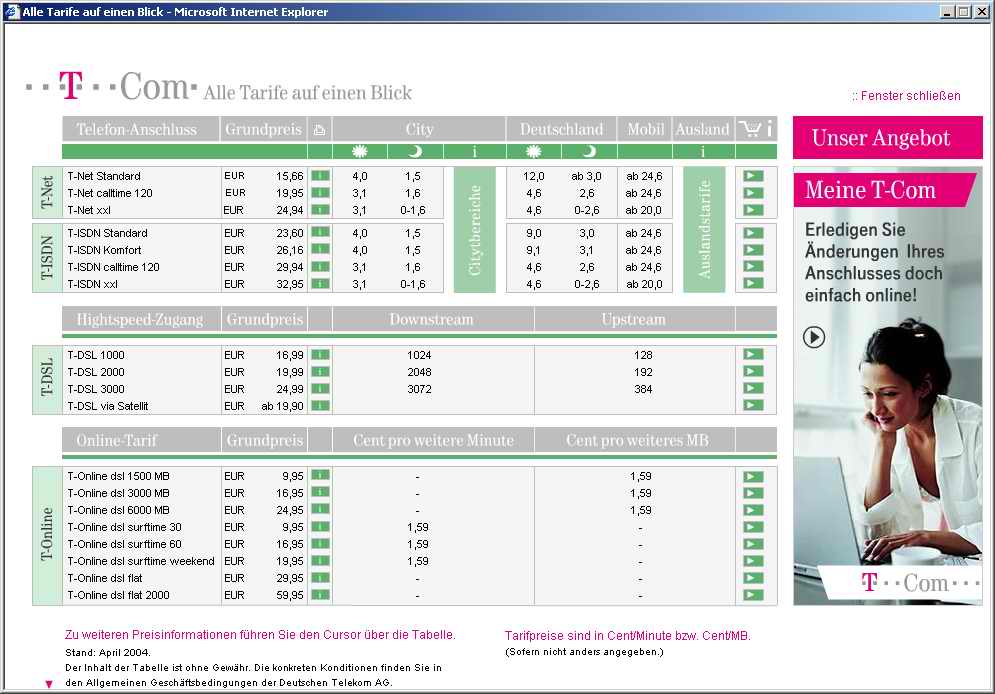The width and height of the screenshot is (995, 694).
Task: Click the "59,95" price value
Action: [290, 595]
